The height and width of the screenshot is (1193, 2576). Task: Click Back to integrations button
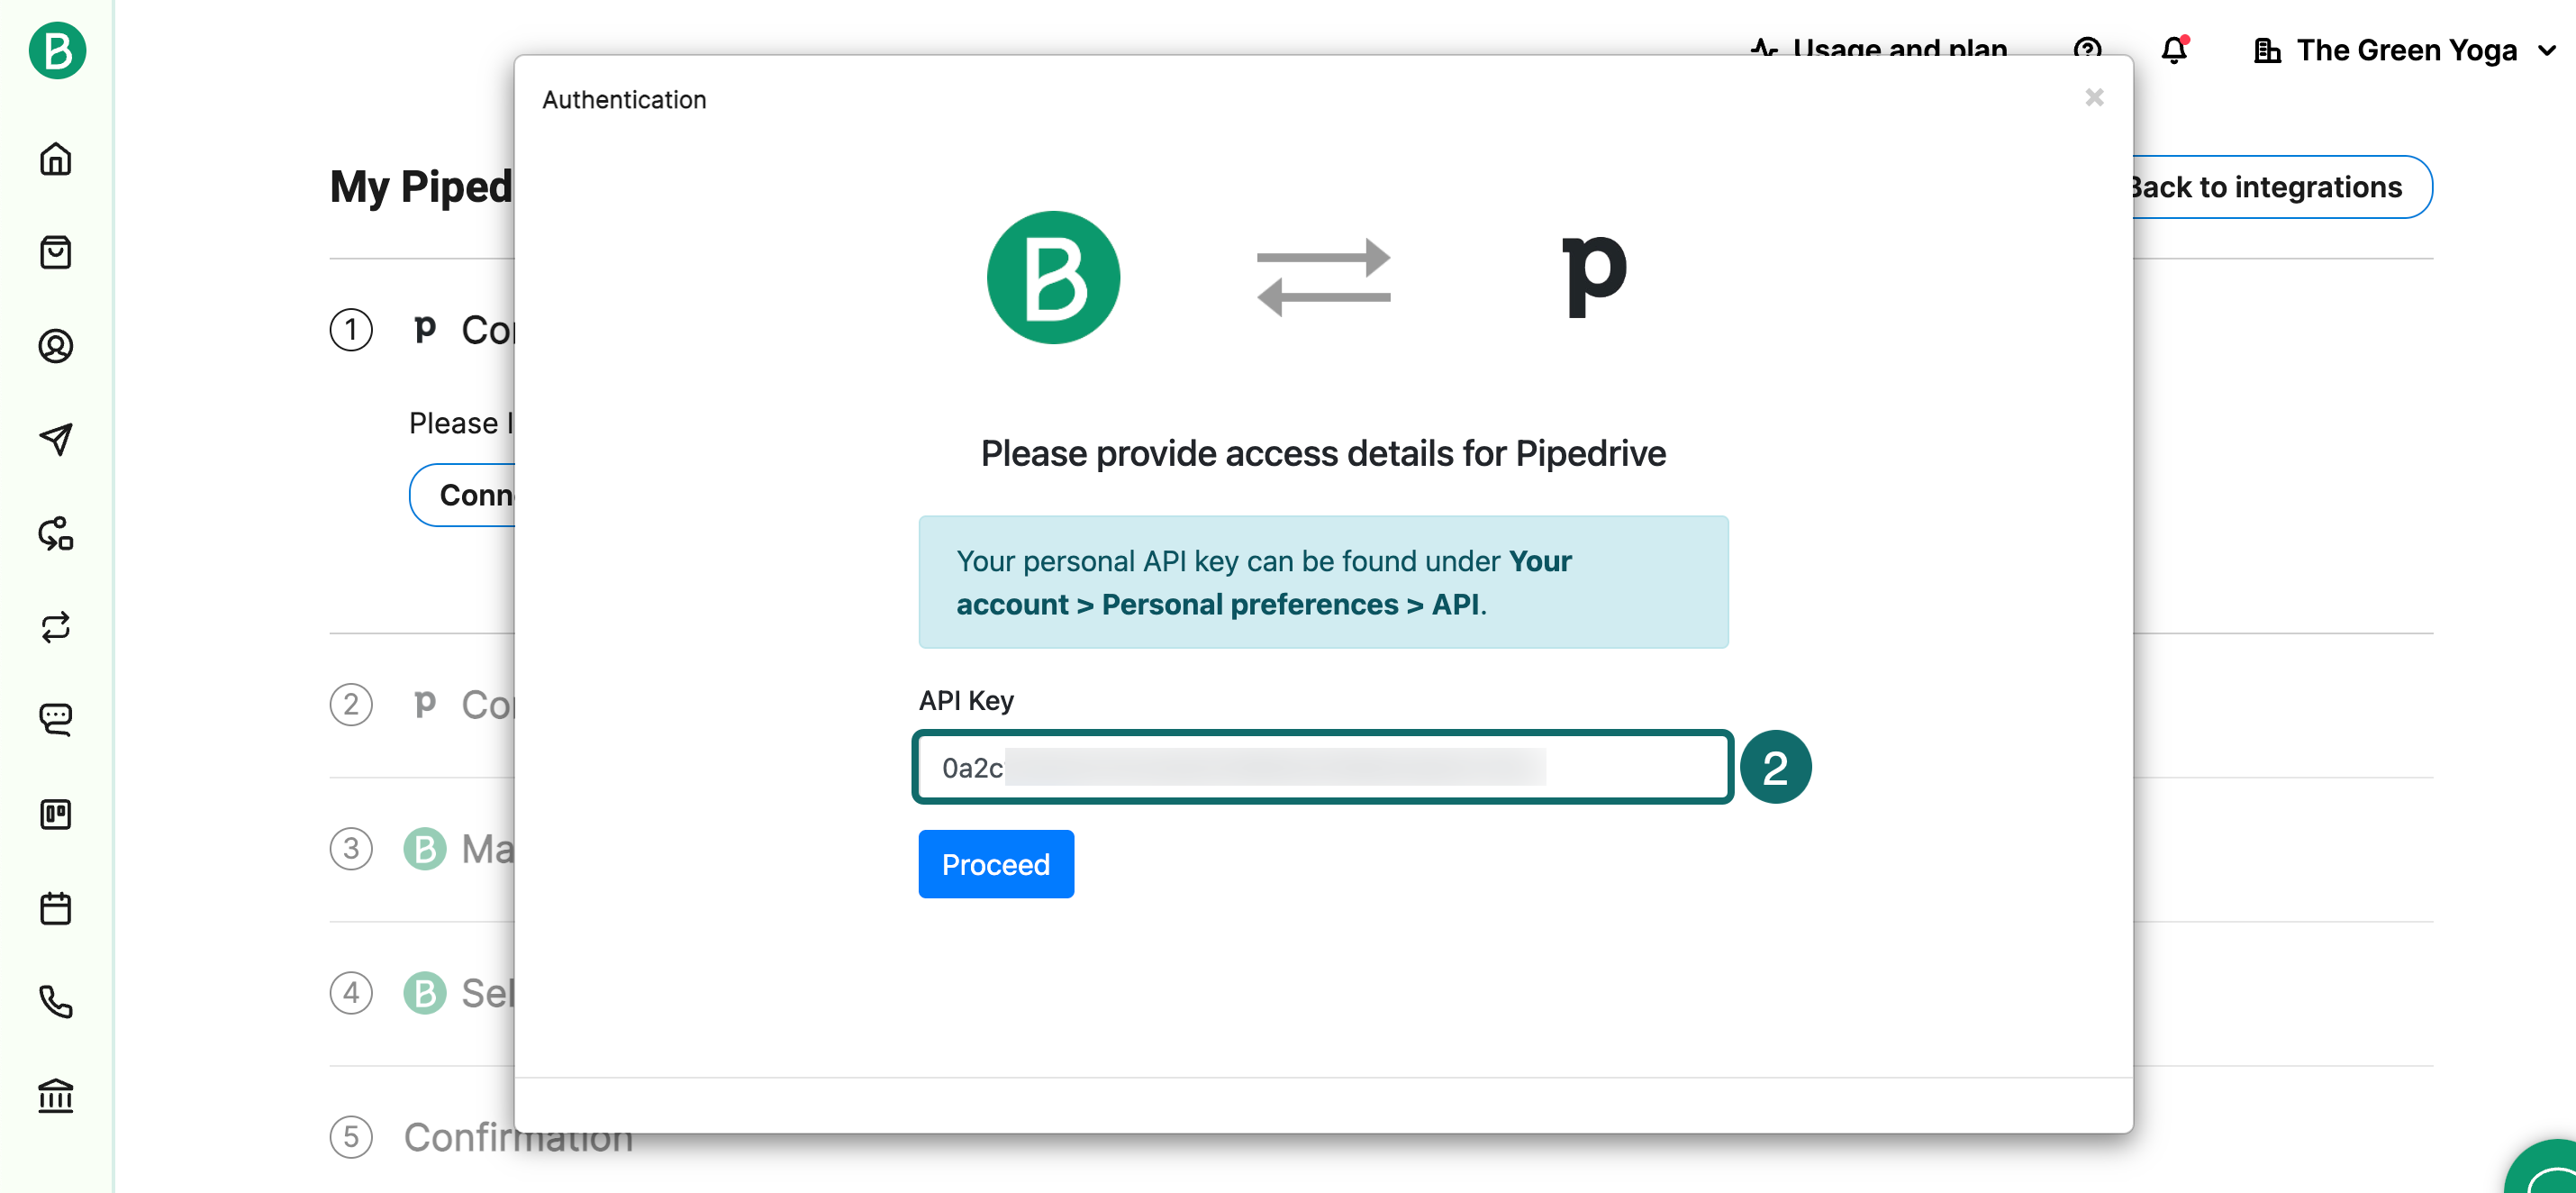click(2280, 187)
